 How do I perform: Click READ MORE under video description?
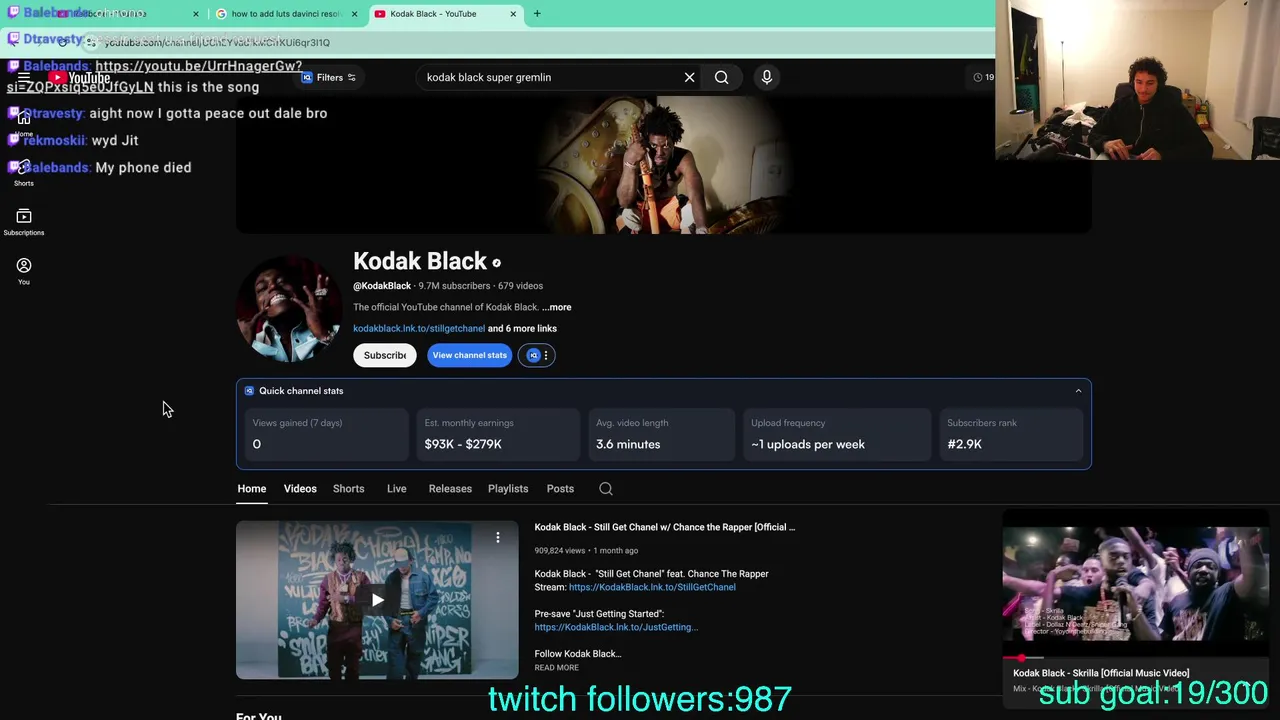pyautogui.click(x=556, y=667)
